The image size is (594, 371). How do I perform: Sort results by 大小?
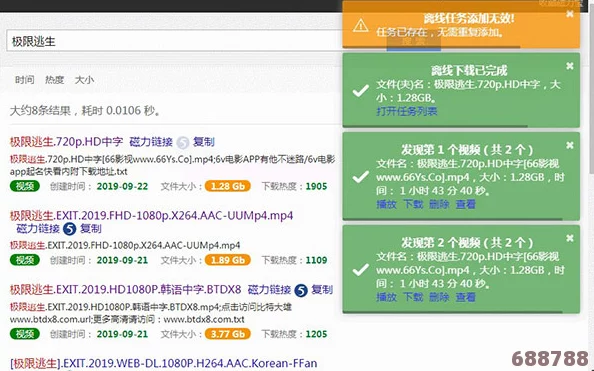[x=84, y=80]
